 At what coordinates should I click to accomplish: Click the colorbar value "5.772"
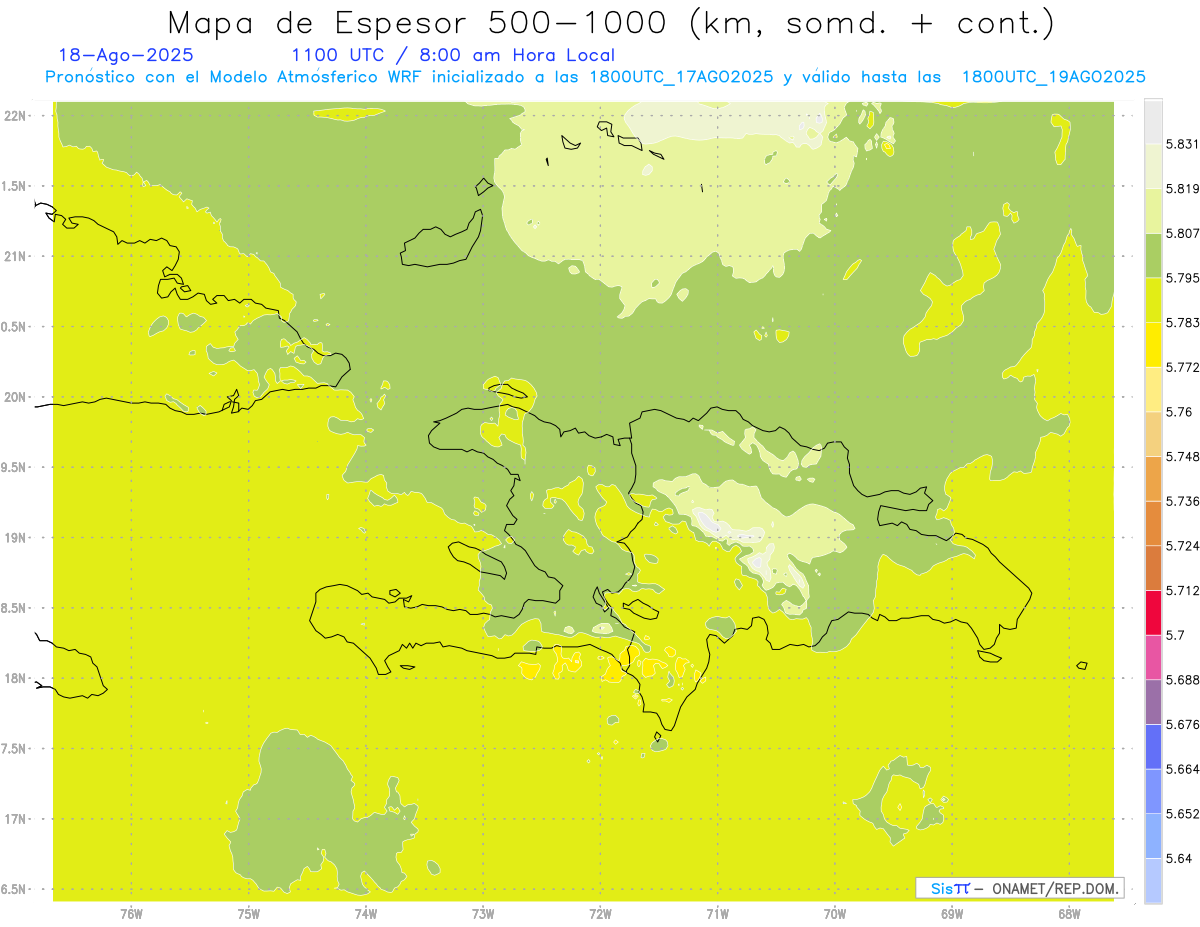(x=1182, y=367)
